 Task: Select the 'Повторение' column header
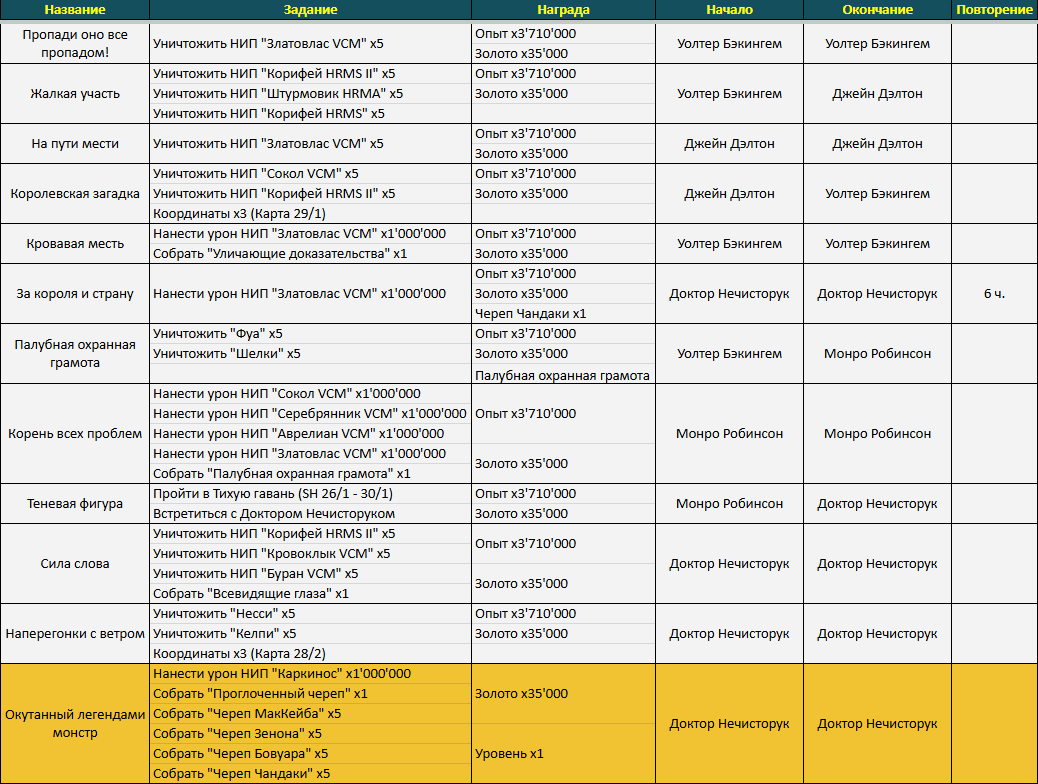coord(994,10)
